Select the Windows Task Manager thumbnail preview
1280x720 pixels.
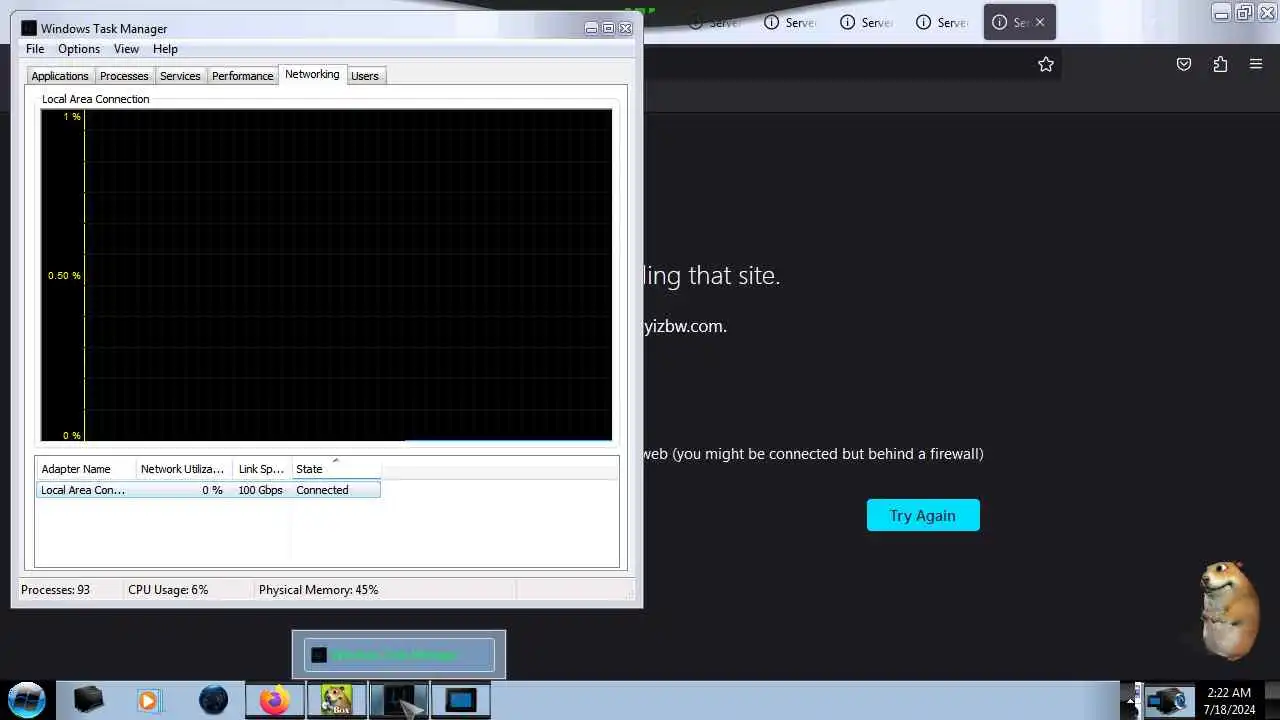click(399, 655)
